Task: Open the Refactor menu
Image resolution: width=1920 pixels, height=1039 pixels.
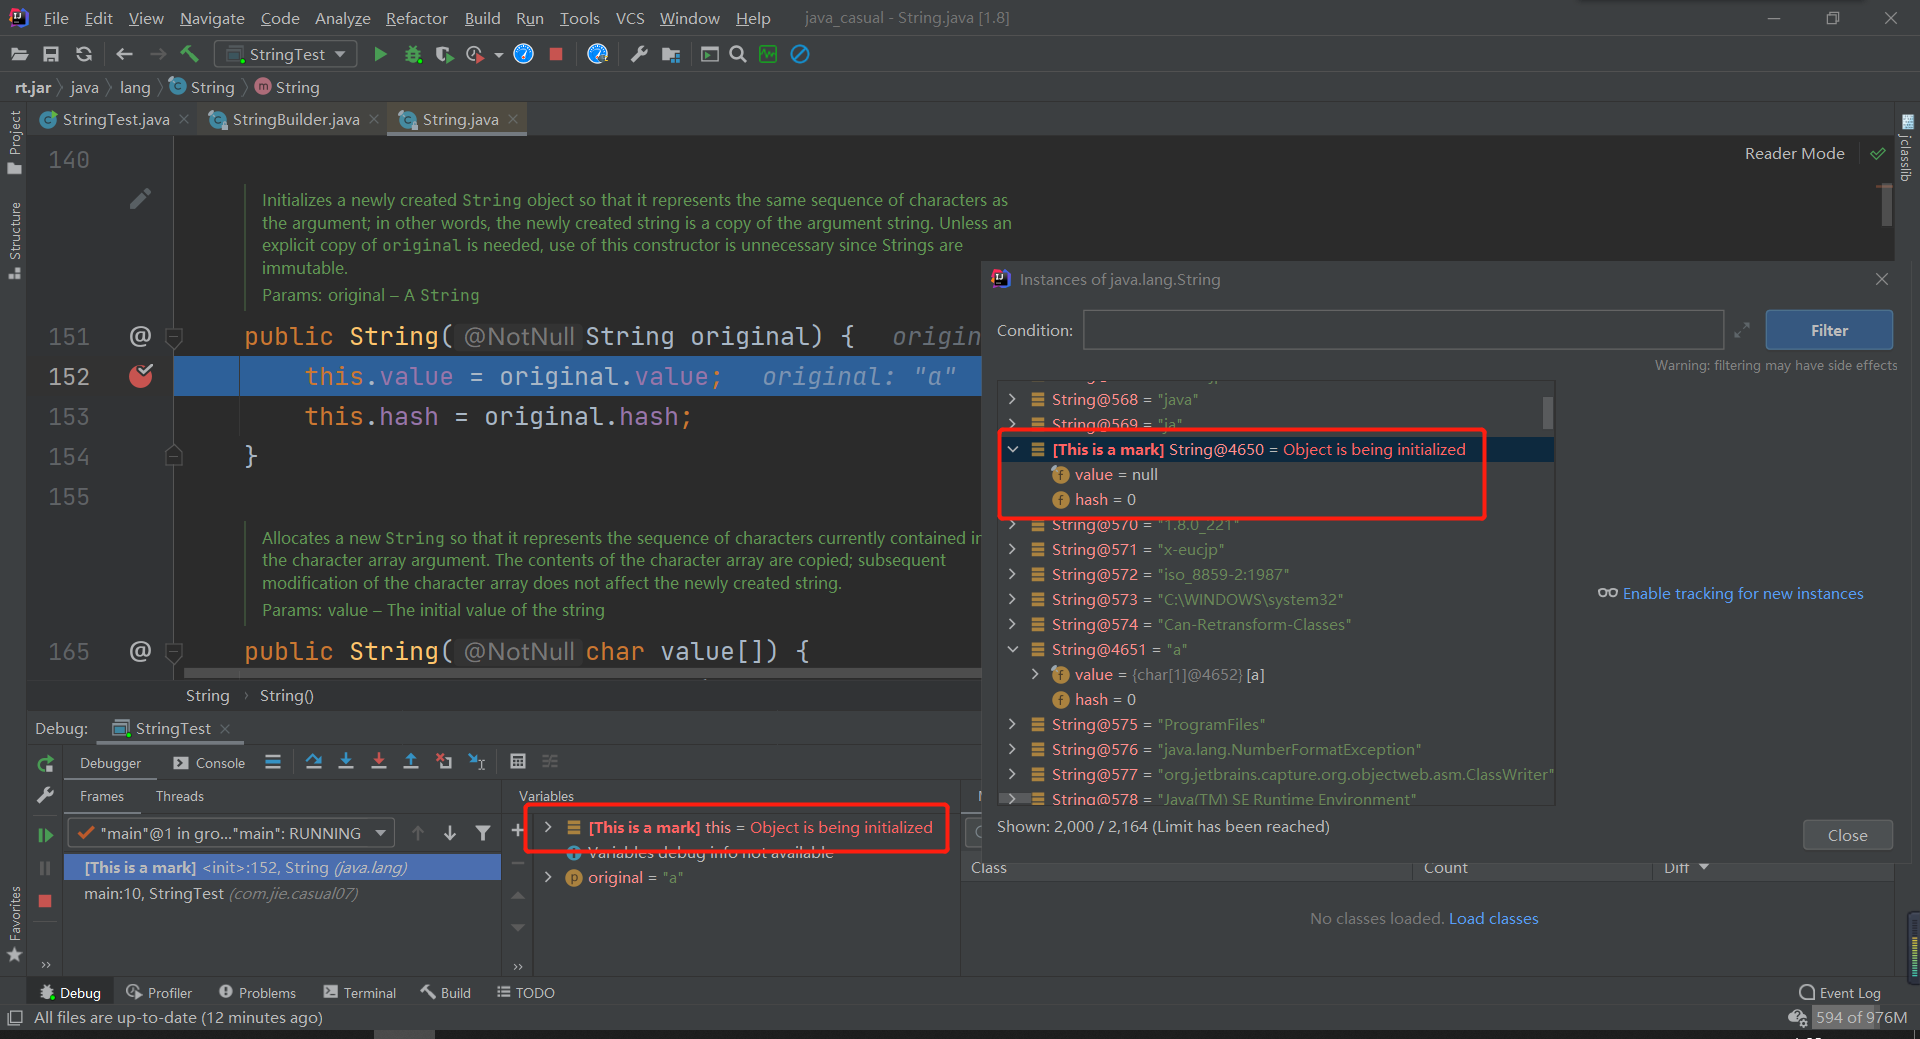Action: [416, 18]
